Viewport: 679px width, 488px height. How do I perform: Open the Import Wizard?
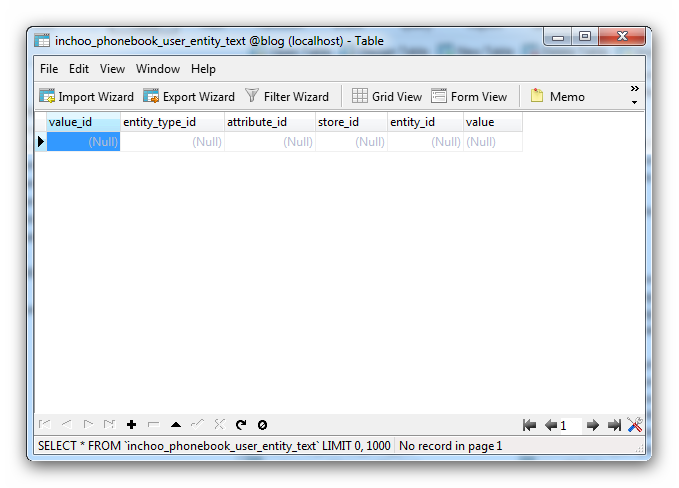[x=86, y=97]
